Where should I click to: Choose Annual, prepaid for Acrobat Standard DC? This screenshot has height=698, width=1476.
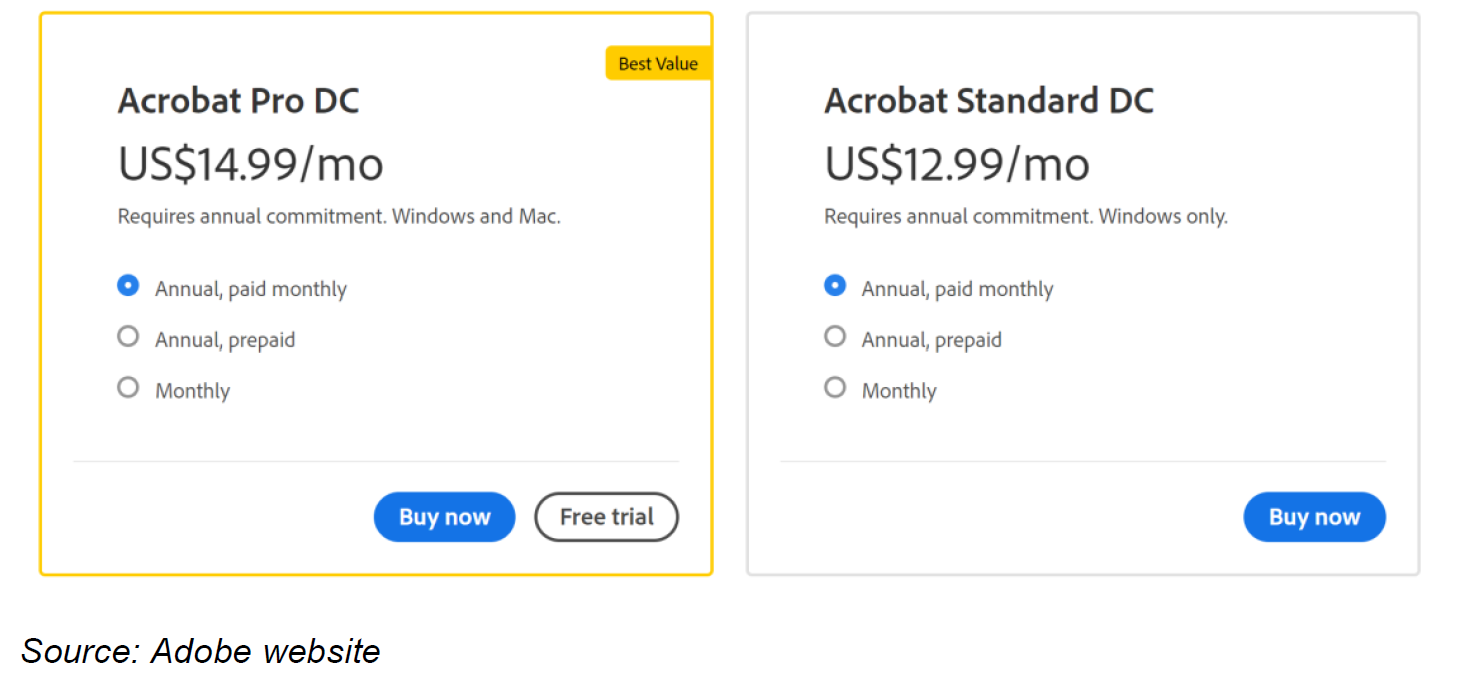[x=835, y=337]
